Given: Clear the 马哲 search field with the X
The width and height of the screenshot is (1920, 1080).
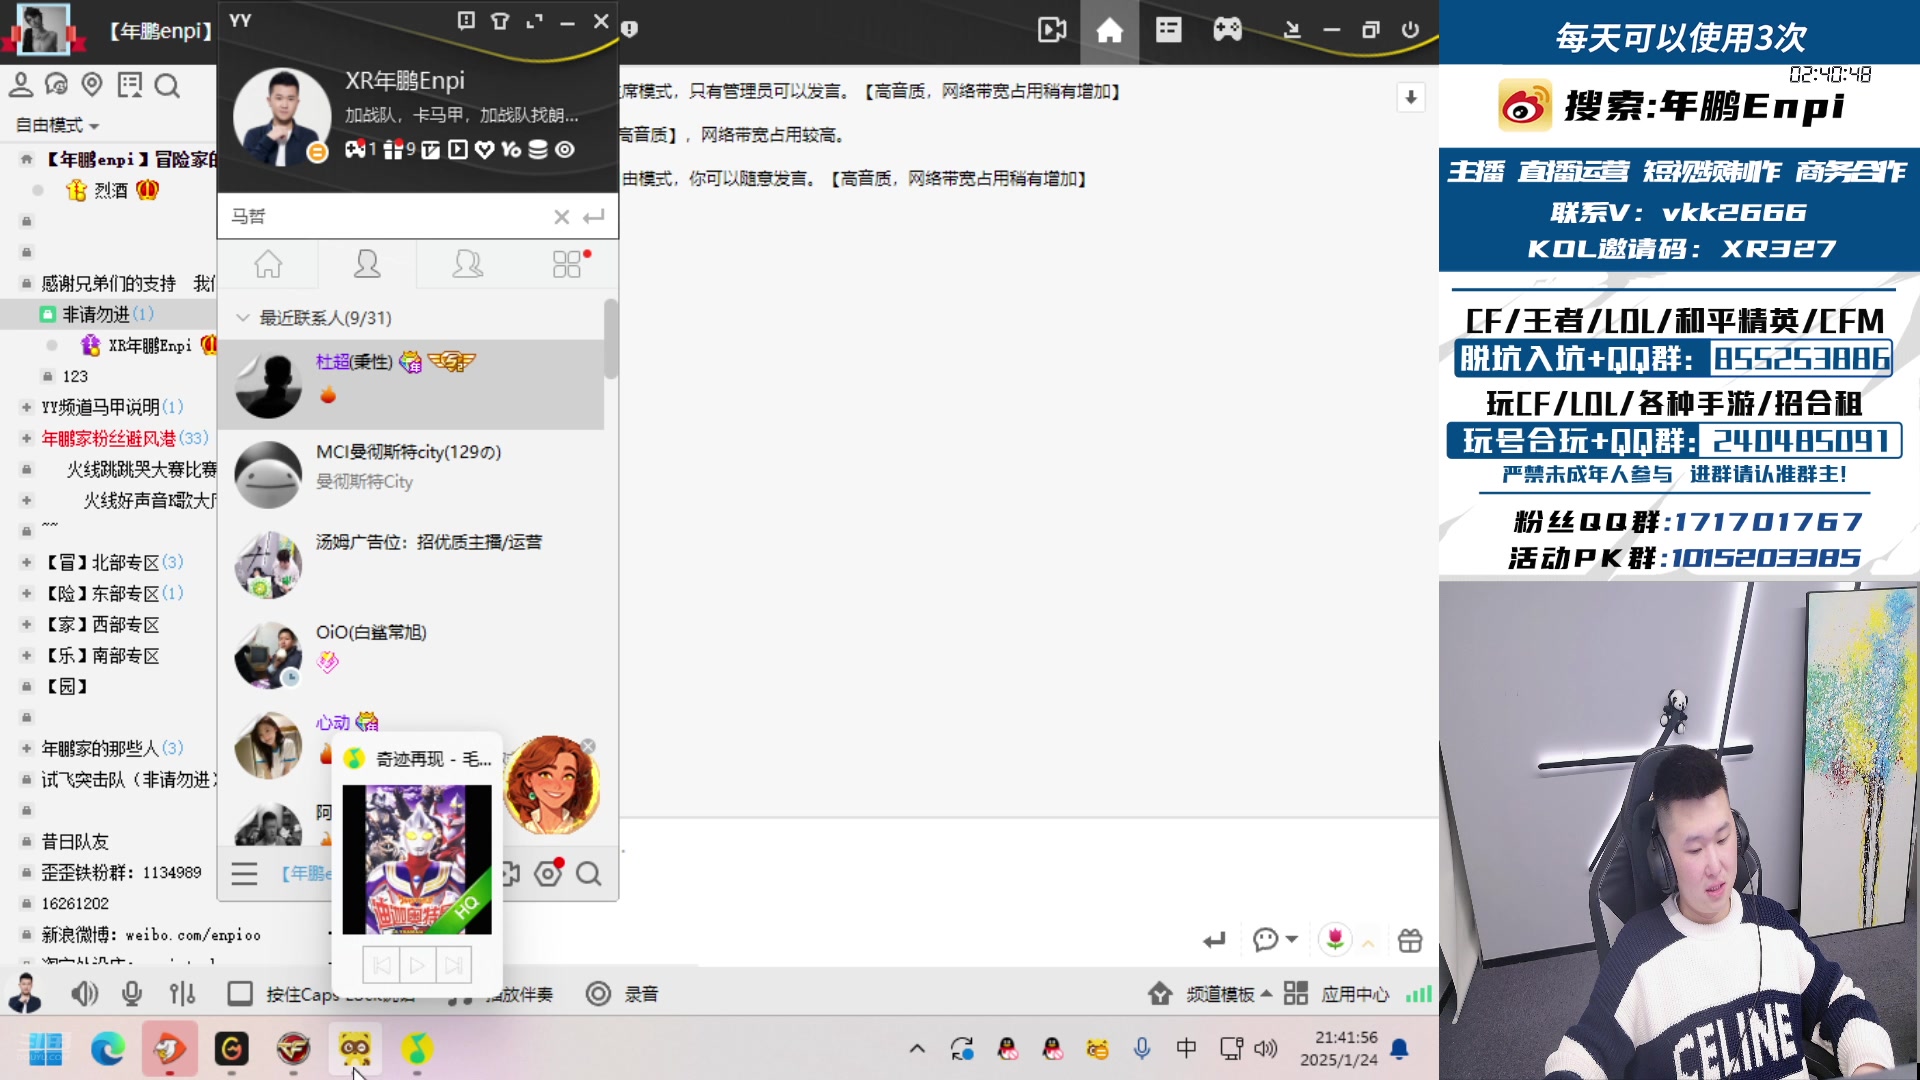Looking at the screenshot, I should pos(562,217).
